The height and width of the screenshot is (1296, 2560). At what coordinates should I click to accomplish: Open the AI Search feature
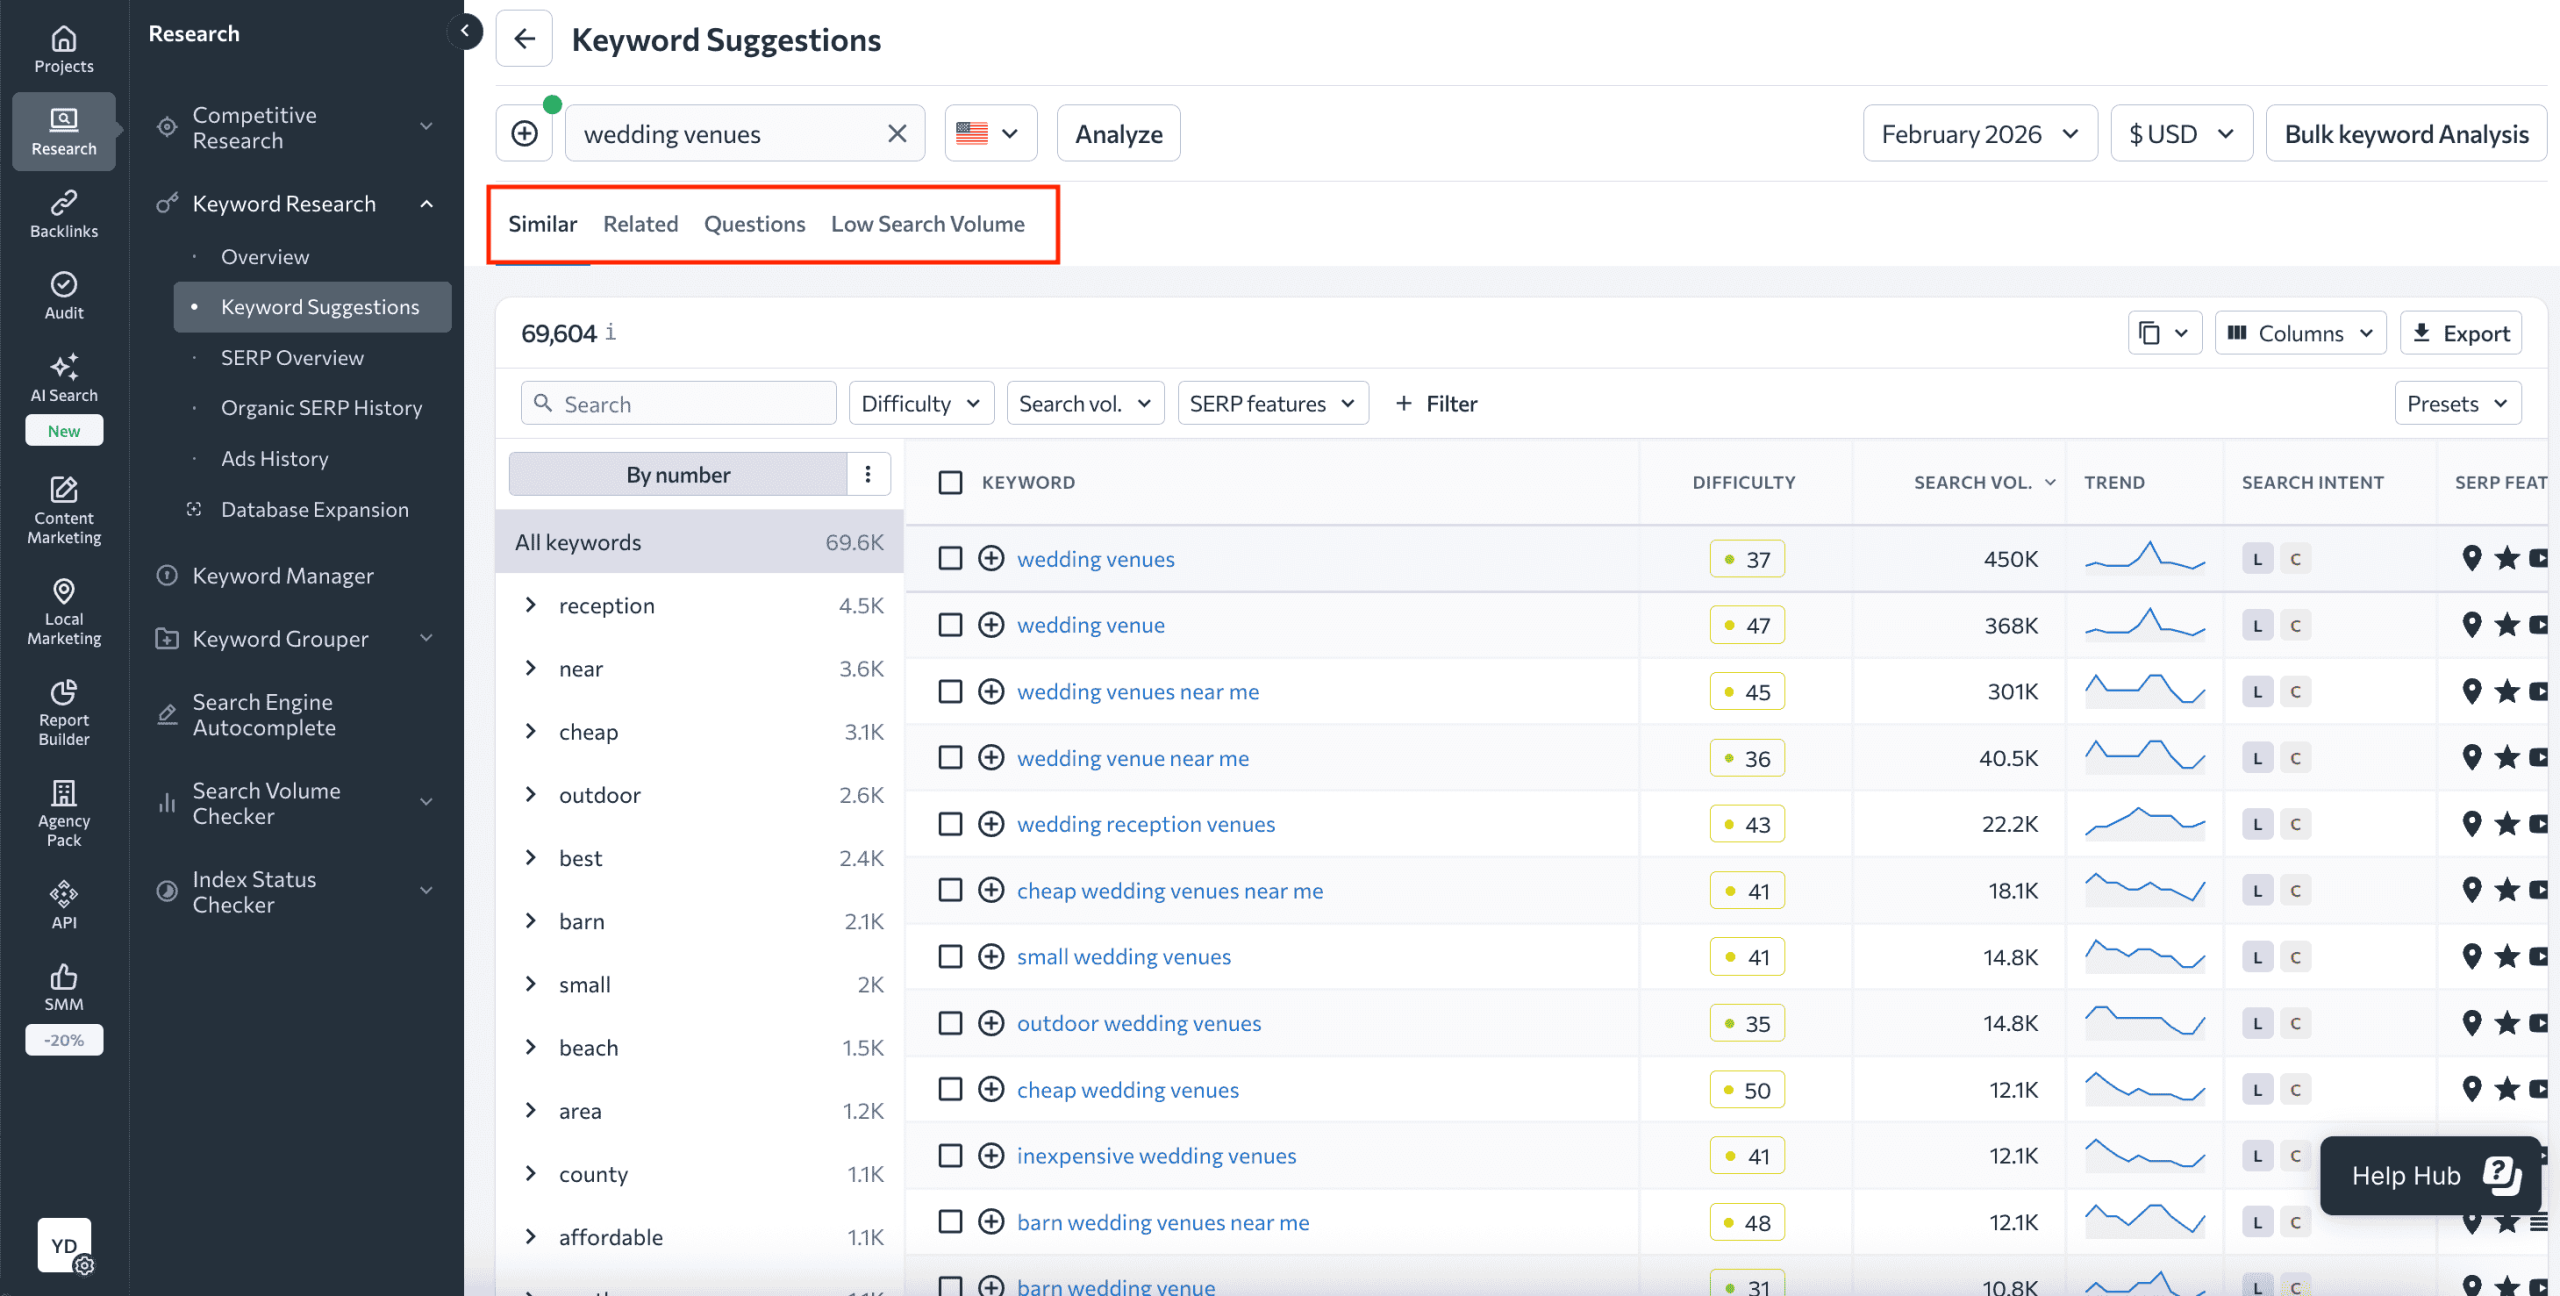point(63,377)
